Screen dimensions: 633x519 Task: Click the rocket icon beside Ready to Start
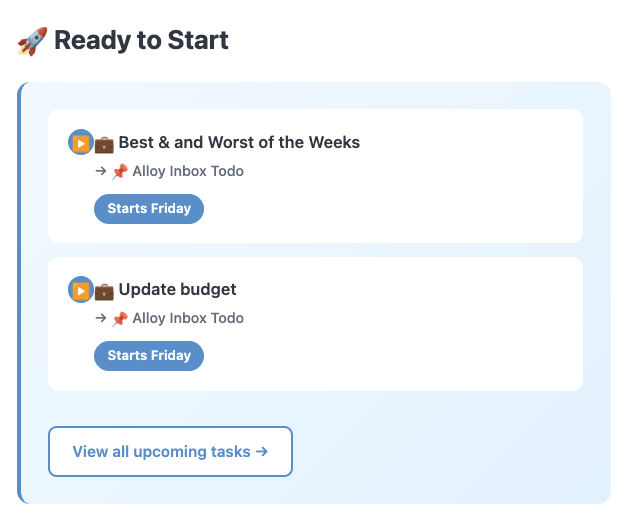pyautogui.click(x=32, y=41)
